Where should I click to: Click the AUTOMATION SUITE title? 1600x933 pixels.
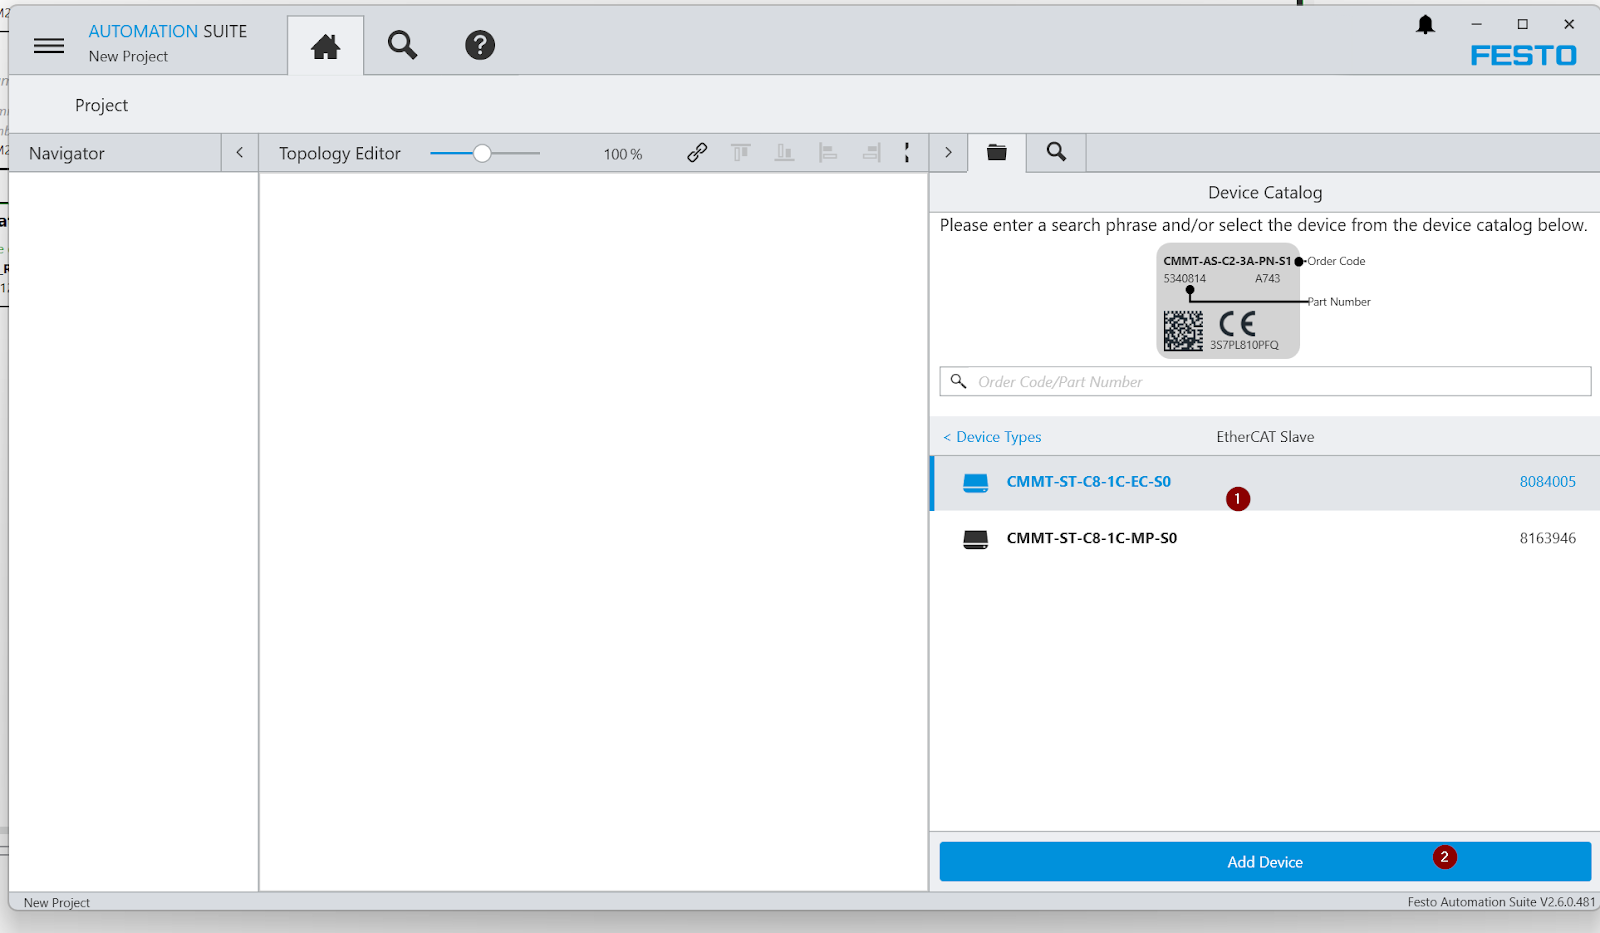167,31
